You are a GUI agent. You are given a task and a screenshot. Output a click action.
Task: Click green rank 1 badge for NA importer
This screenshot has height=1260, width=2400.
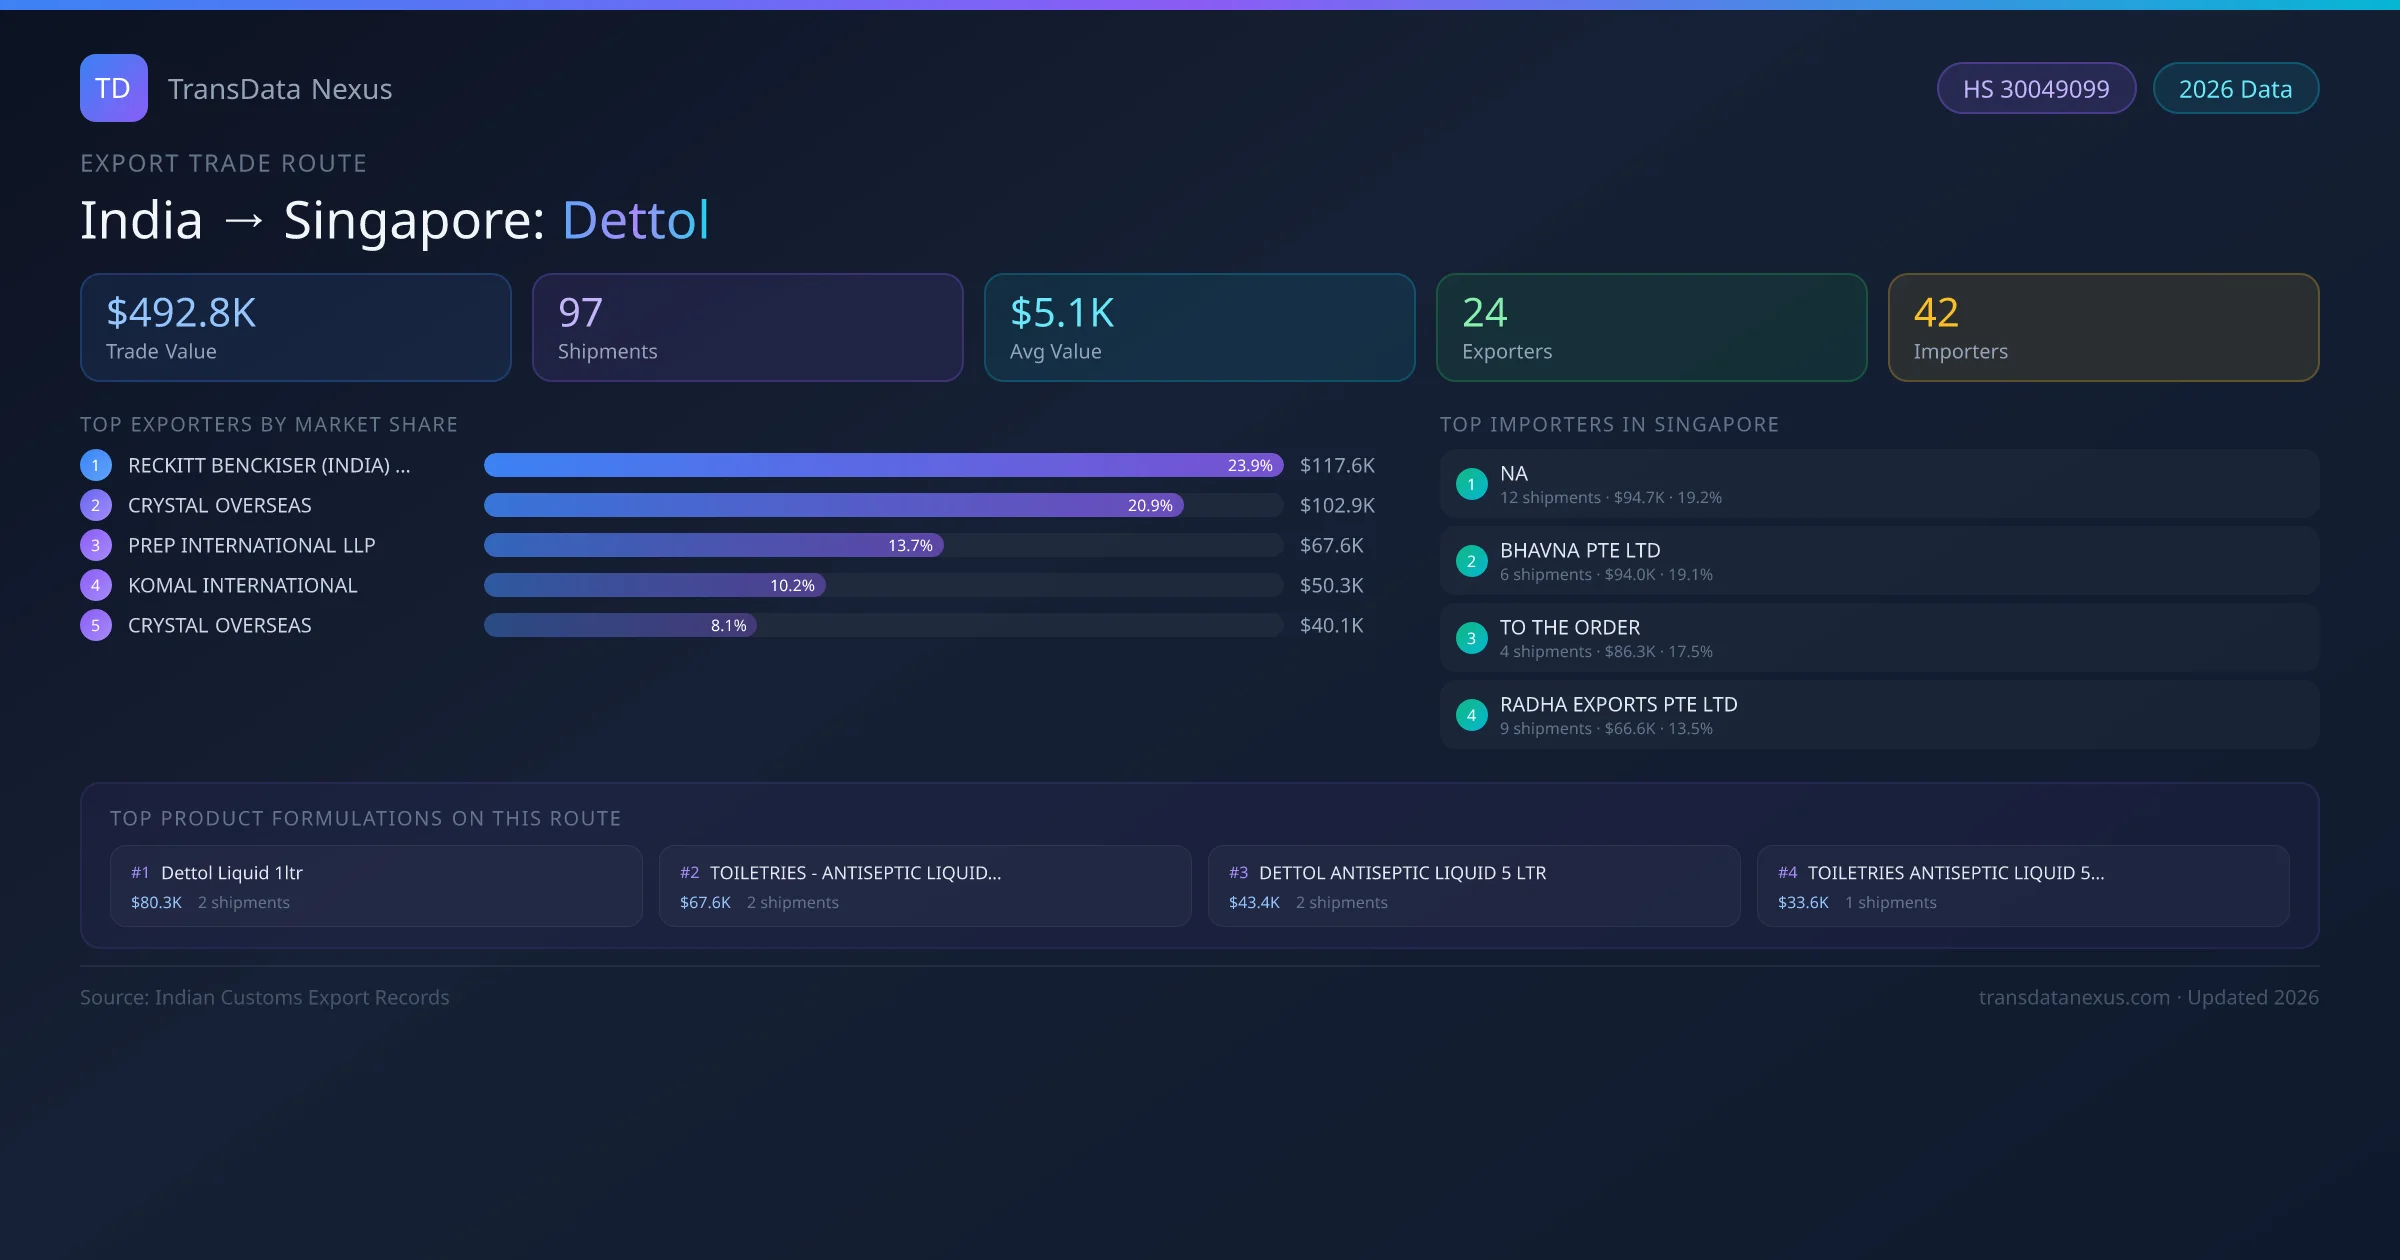point(1471,484)
